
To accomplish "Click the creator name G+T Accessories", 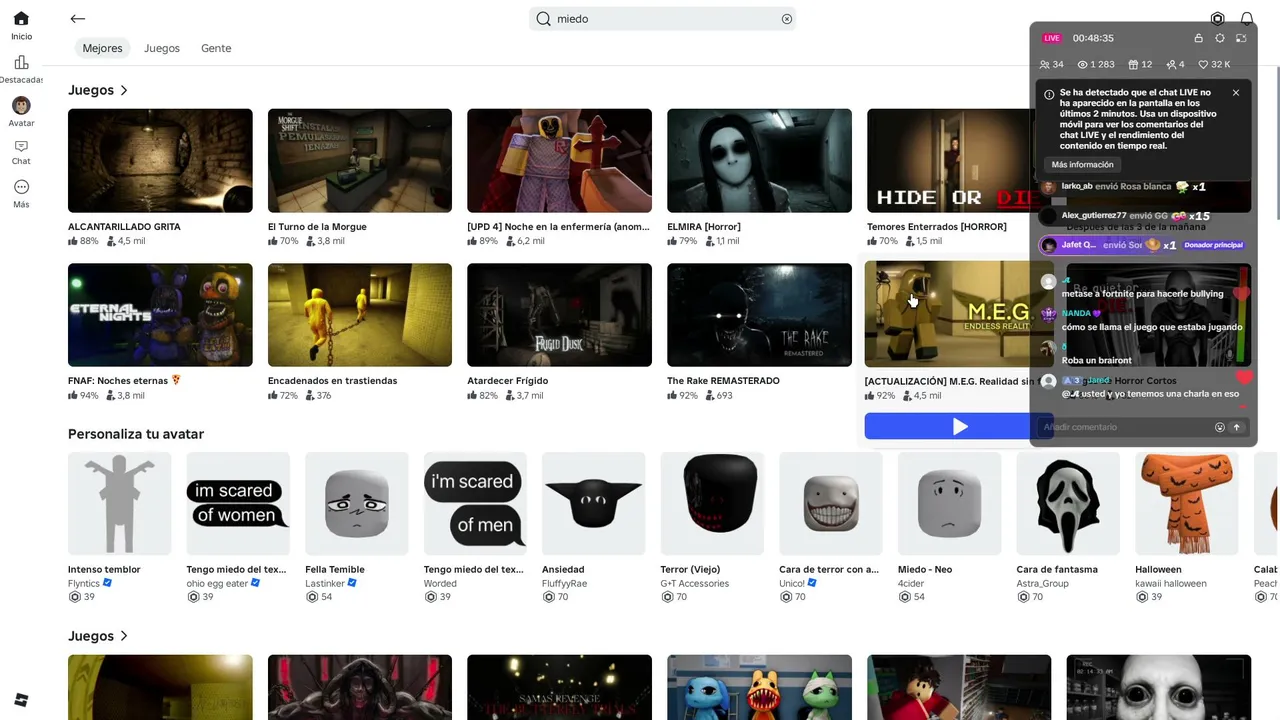I will click(695, 583).
